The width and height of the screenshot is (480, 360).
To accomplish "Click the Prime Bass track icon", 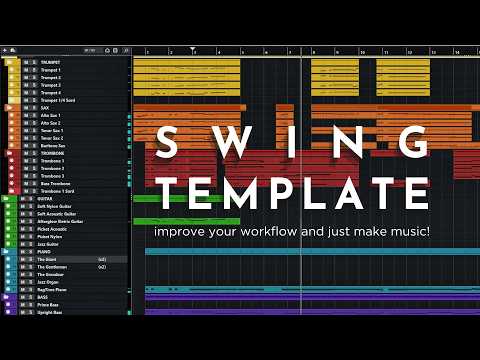I will [8, 305].
